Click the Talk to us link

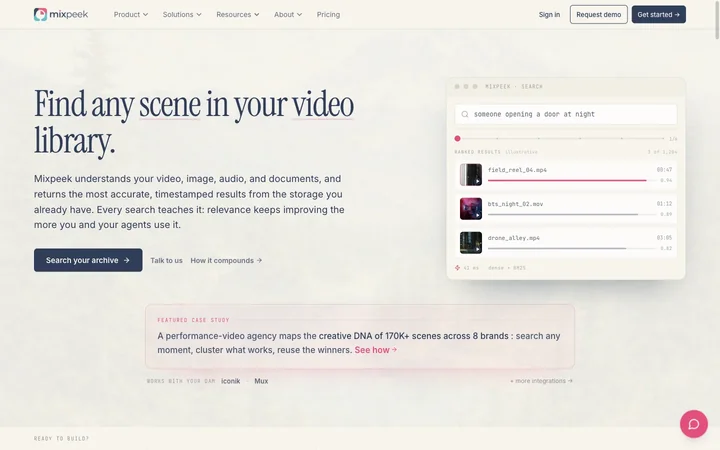(166, 260)
